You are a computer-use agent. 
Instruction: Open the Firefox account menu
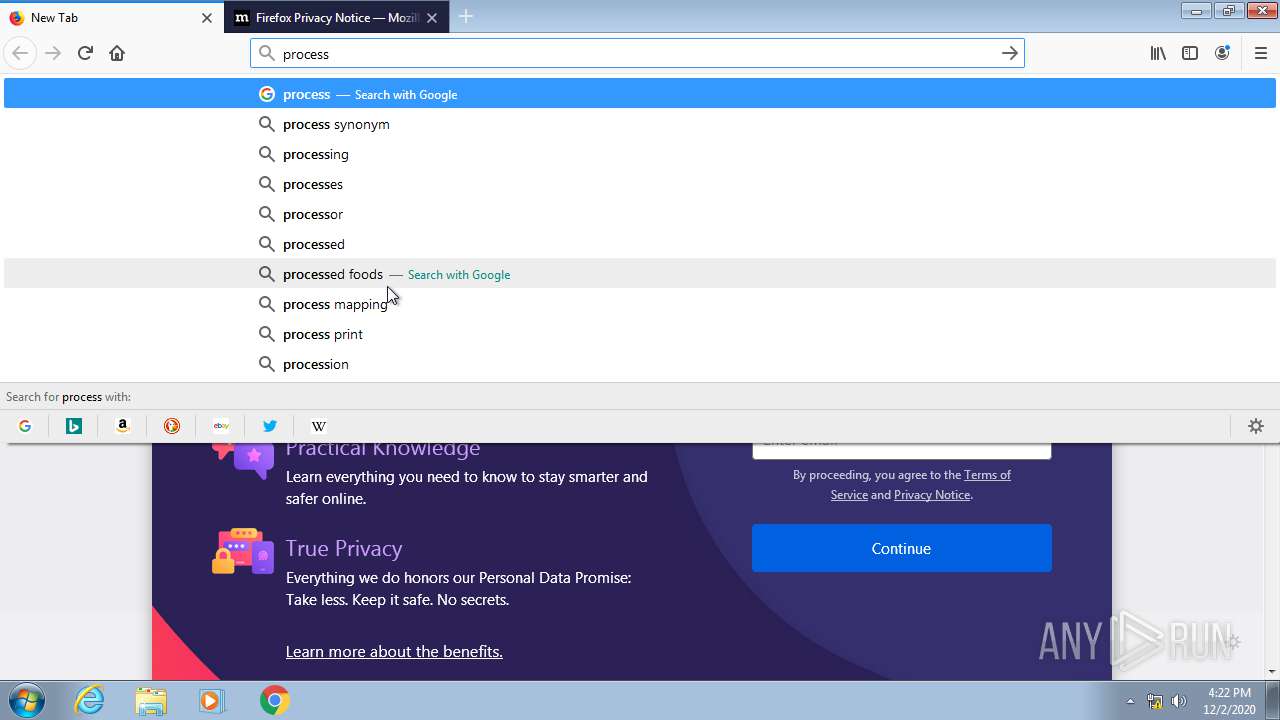(1222, 53)
